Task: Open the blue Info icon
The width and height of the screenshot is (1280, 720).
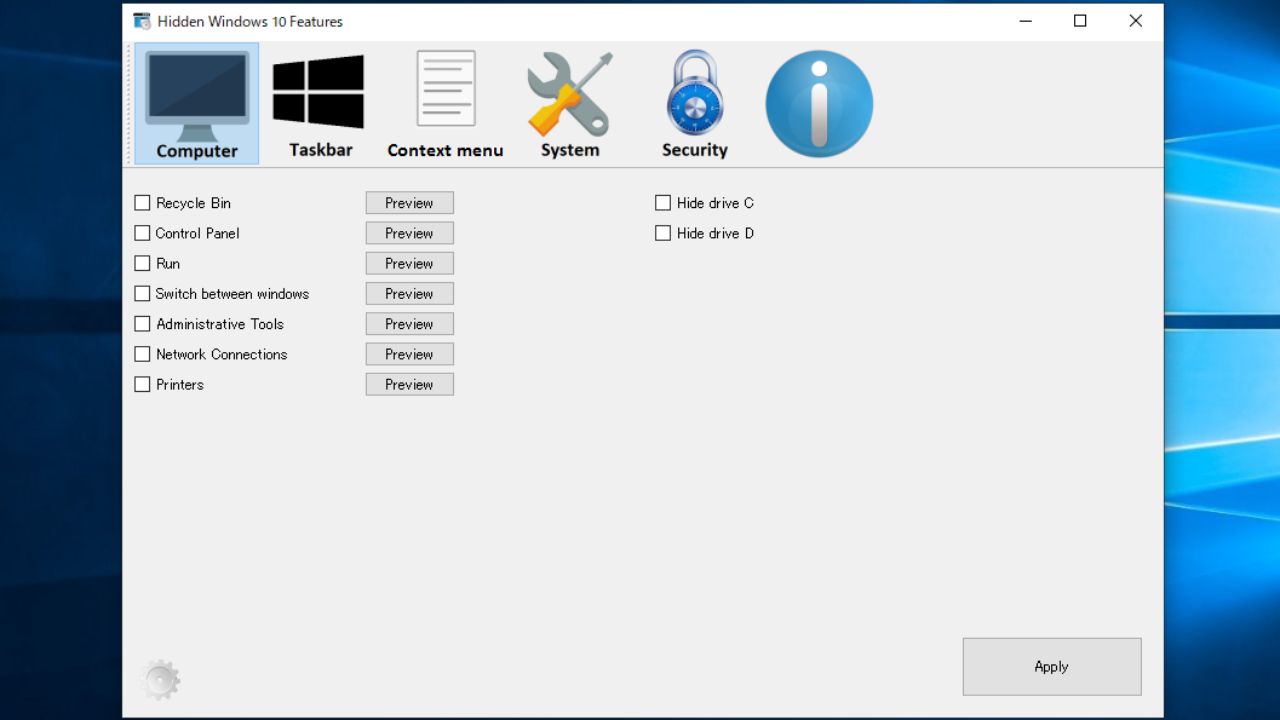Action: click(x=819, y=104)
